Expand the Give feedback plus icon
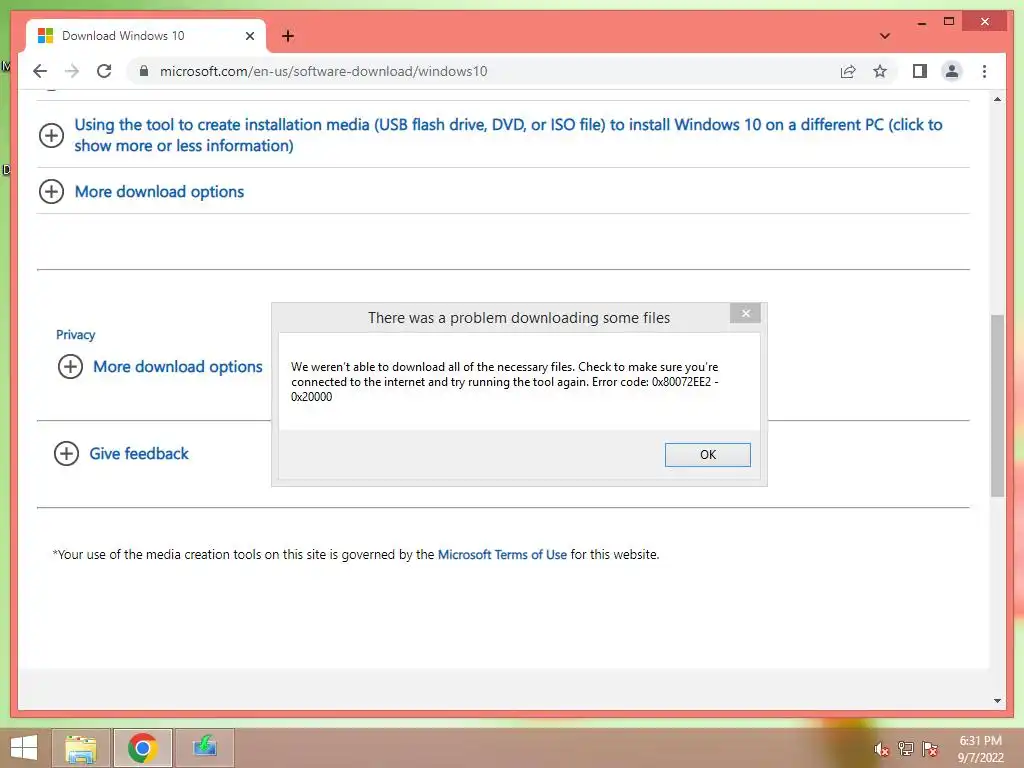Image resolution: width=1024 pixels, height=768 pixels. tap(66, 453)
